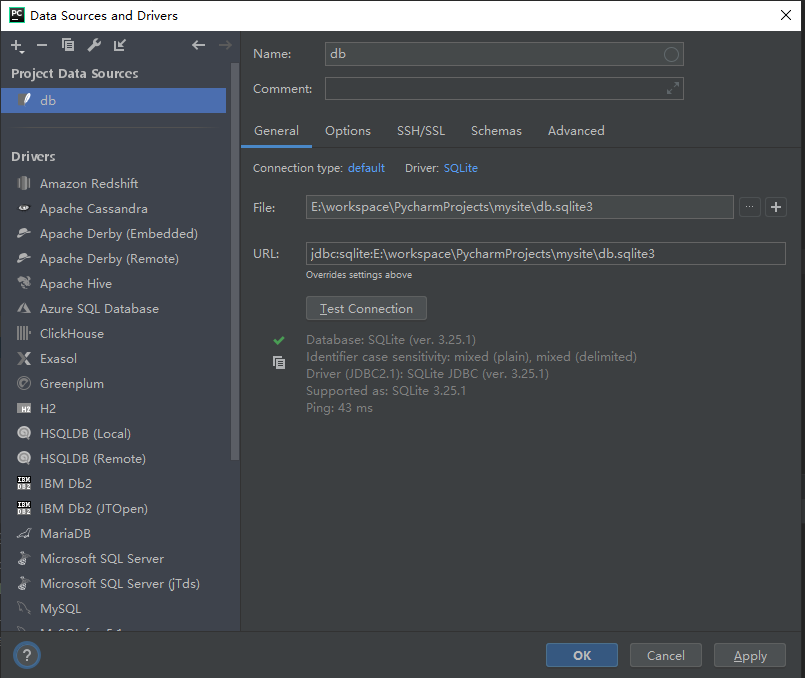Expand the Comment editor with corner icon

[x=674, y=88]
